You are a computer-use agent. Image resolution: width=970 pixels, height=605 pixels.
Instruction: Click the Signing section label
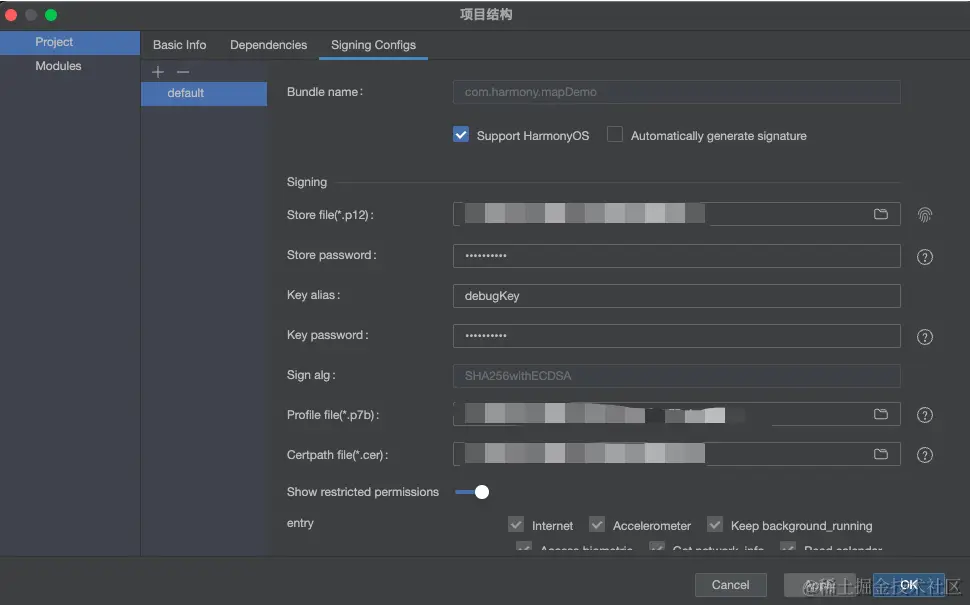tap(307, 182)
